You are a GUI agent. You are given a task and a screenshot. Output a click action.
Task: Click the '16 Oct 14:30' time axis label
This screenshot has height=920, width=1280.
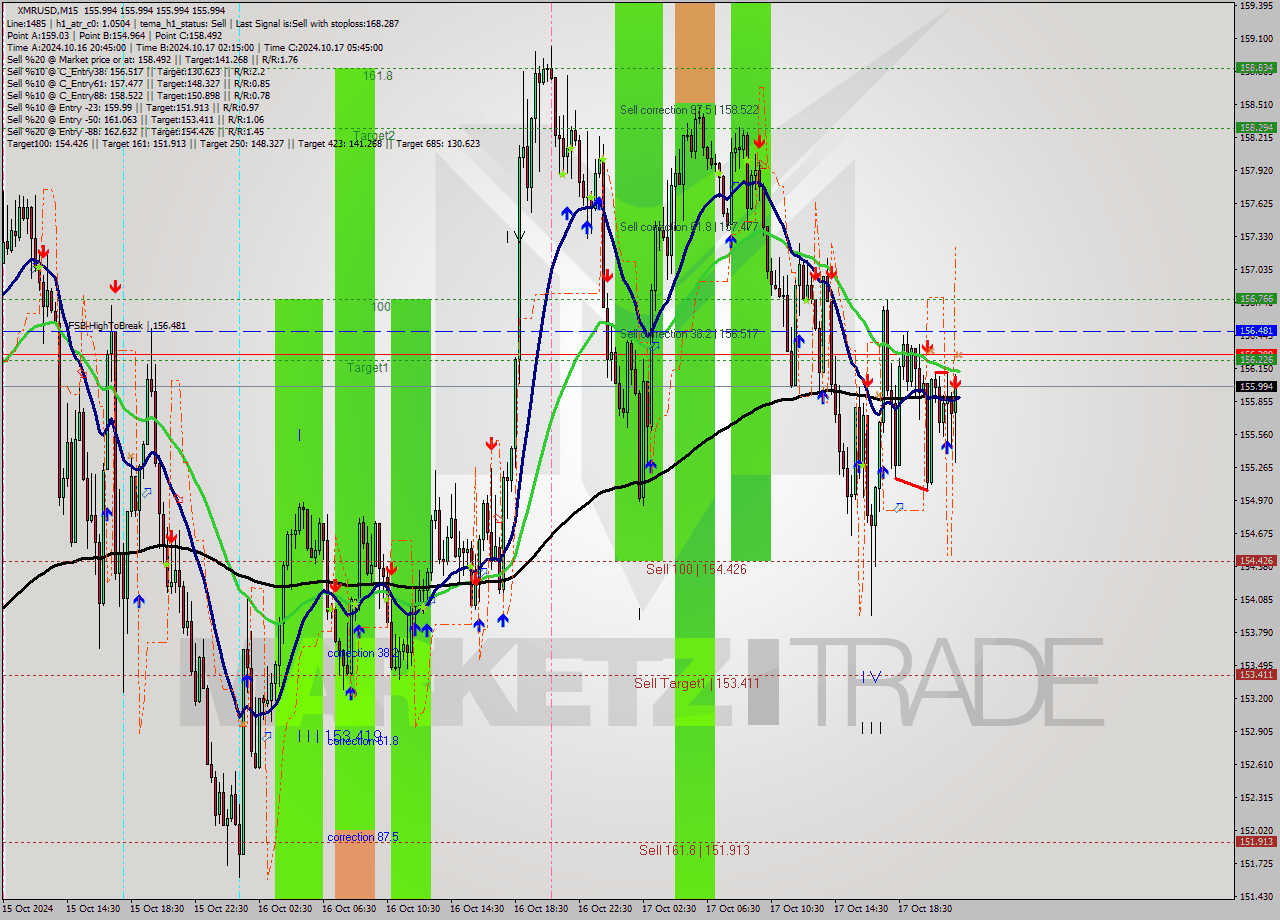477,909
